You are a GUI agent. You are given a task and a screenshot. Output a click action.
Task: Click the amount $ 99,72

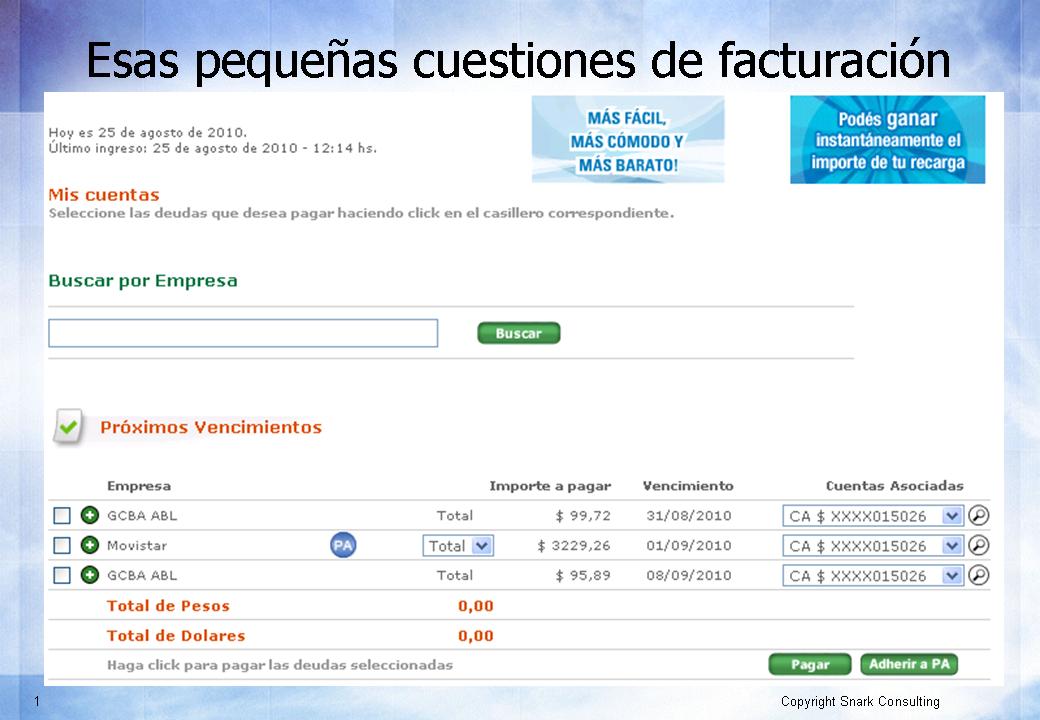583,516
